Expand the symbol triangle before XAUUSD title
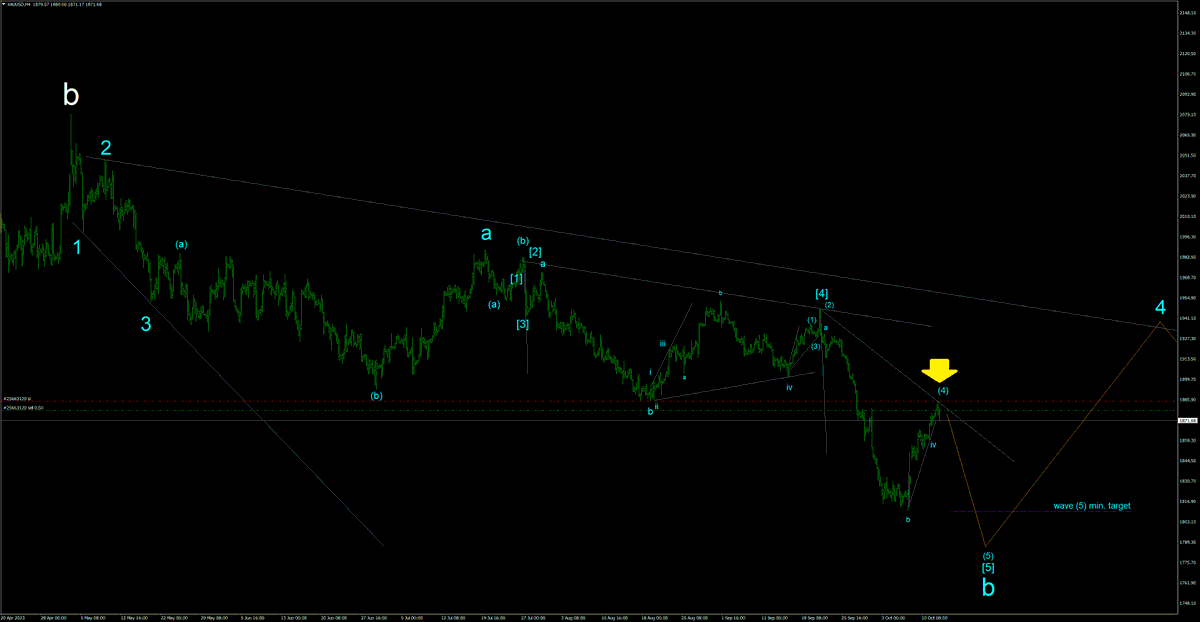This screenshot has height=622, width=1200. coord(6,5)
